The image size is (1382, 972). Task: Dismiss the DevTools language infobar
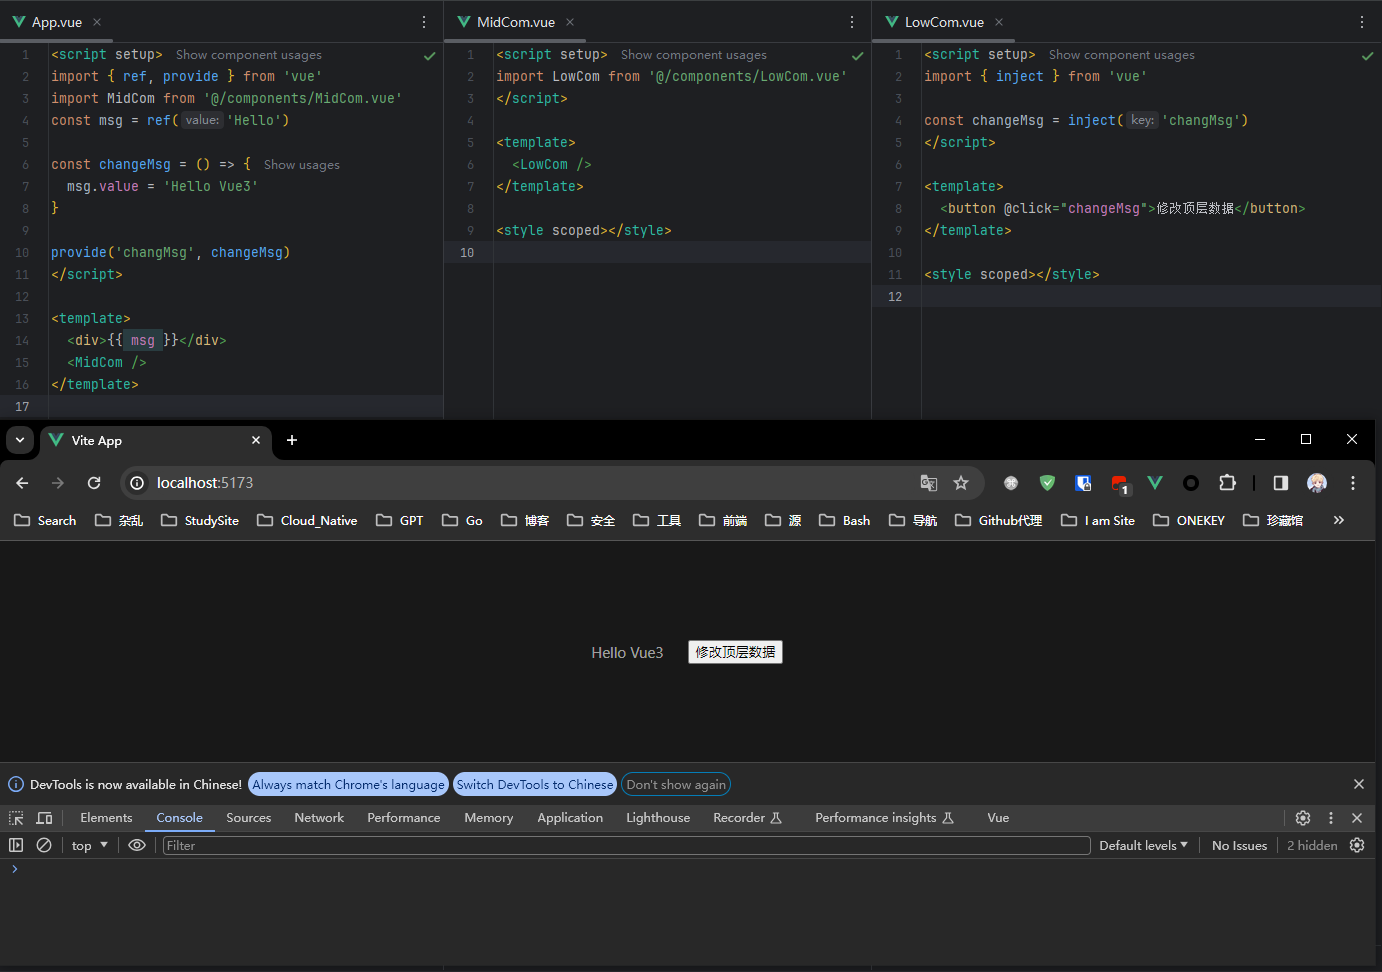[x=1358, y=785]
